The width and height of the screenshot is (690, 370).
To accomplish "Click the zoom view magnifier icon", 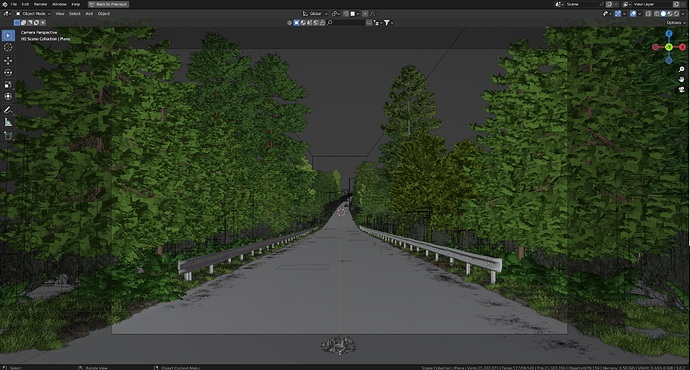I will pyautogui.click(x=682, y=70).
